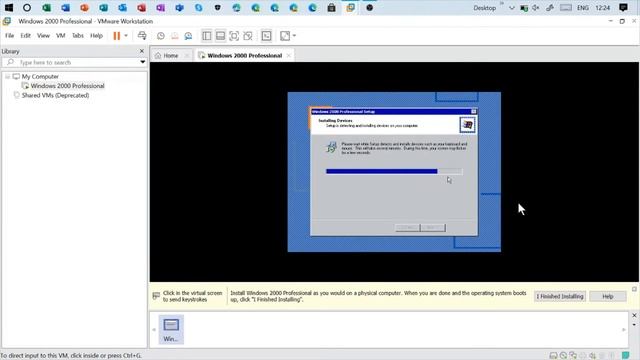Open the library search filter dropdown arrow
Viewport: 640px width, 360px height.
(142, 62)
